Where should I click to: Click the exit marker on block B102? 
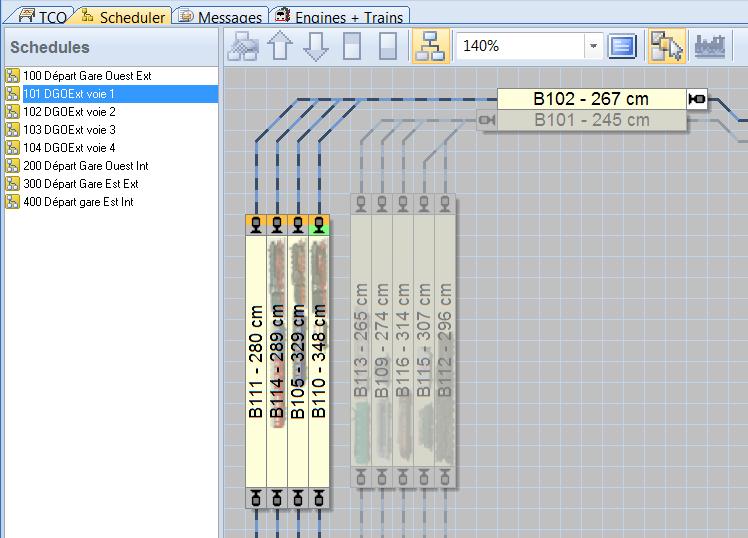point(697,99)
